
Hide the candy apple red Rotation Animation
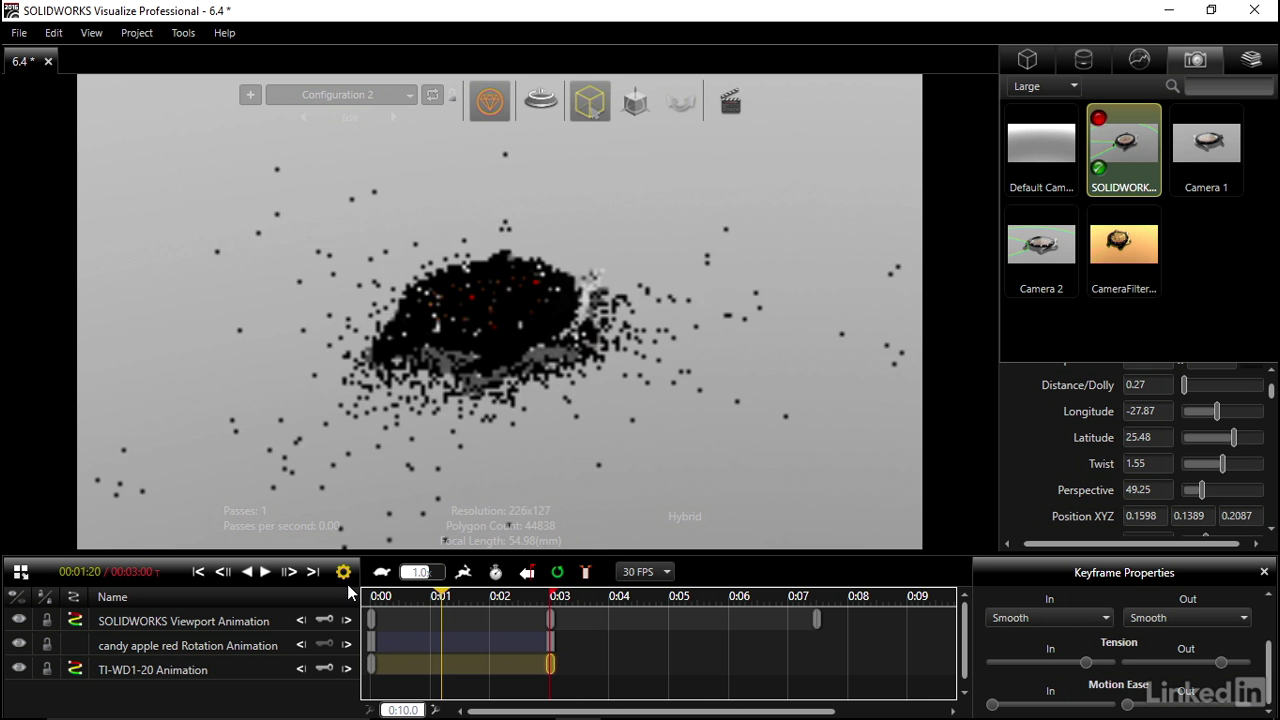click(19, 644)
